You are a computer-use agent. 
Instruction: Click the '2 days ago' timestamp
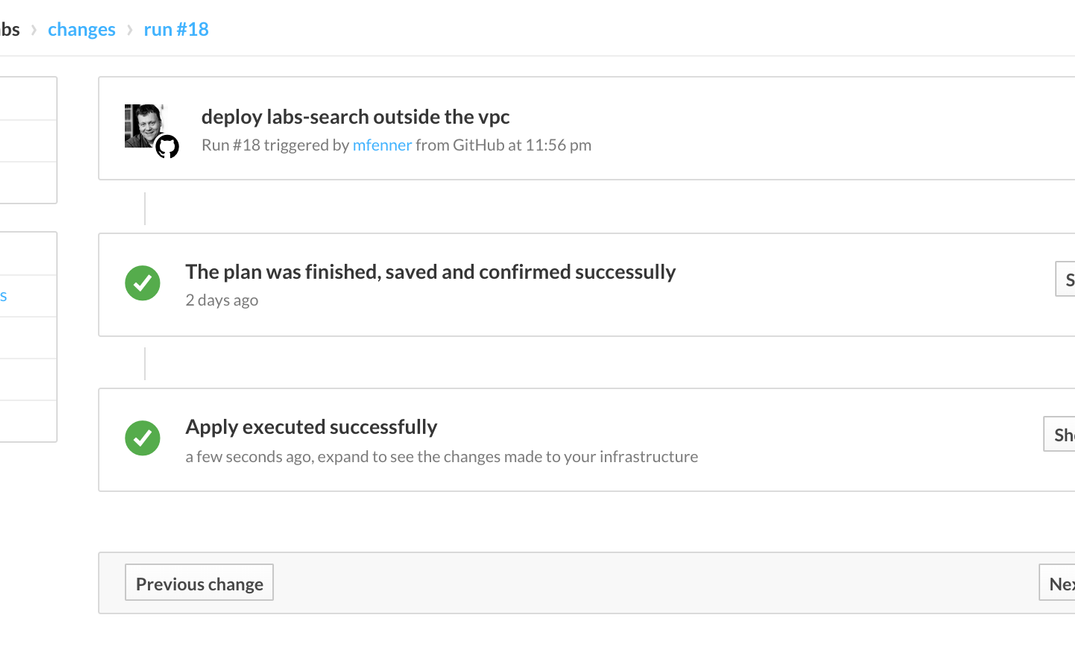[222, 300]
